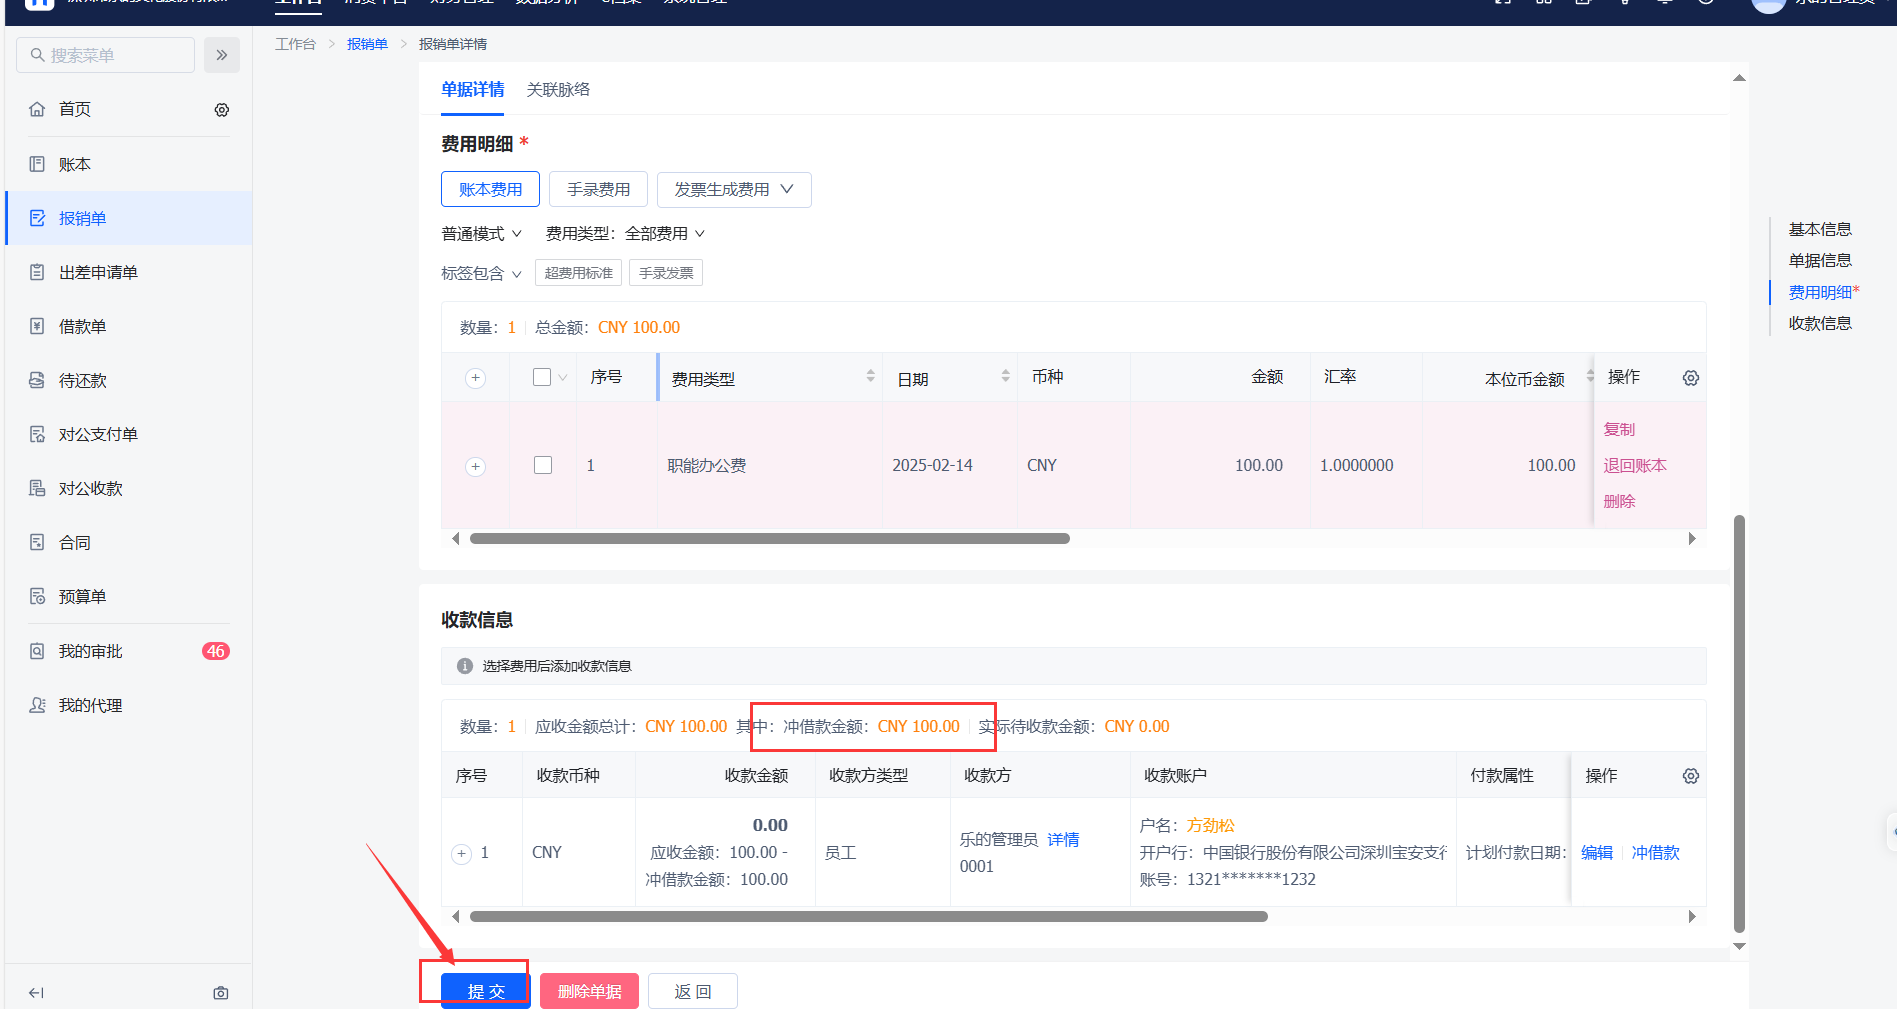Screen dimensions: 1897x1009
Task: Click the 冲借款 link in payment row
Action: coord(1655,853)
